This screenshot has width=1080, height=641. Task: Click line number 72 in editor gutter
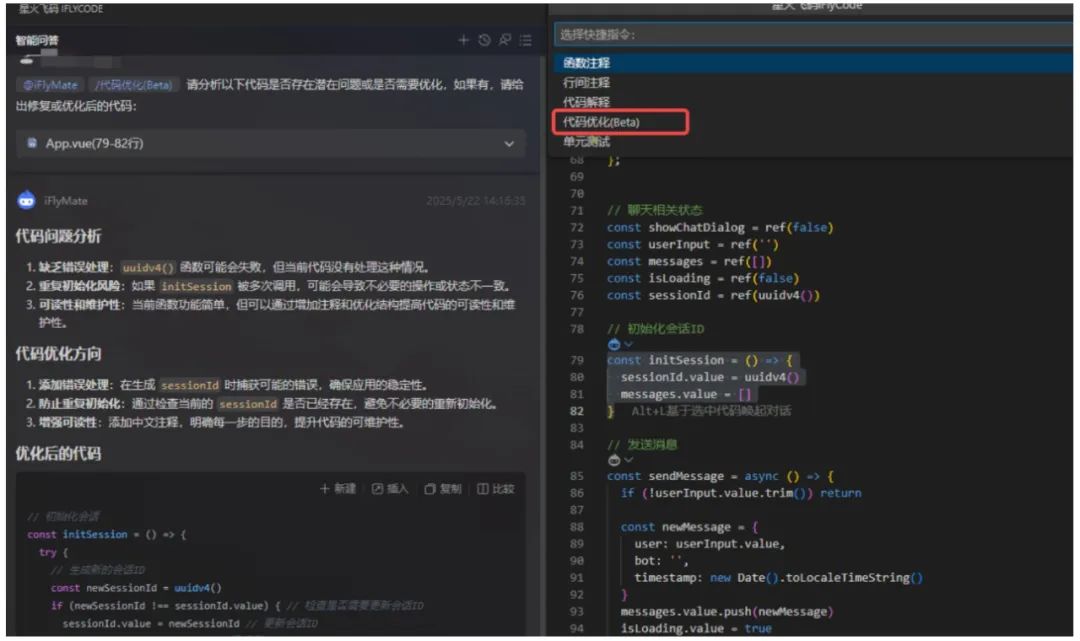(577, 228)
